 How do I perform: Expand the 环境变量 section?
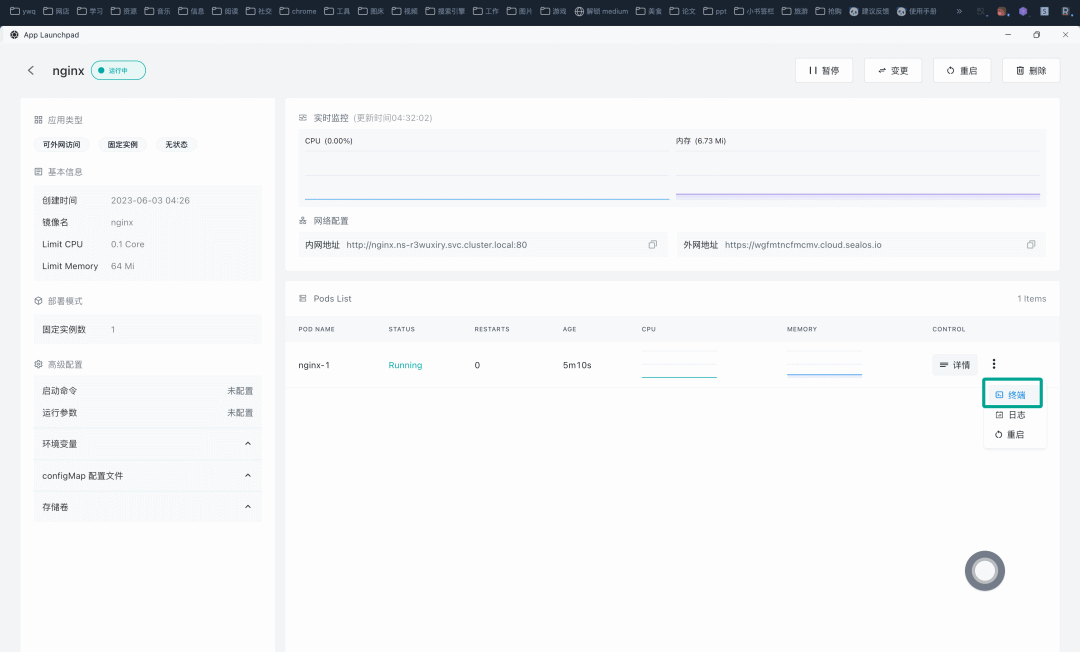(147, 444)
